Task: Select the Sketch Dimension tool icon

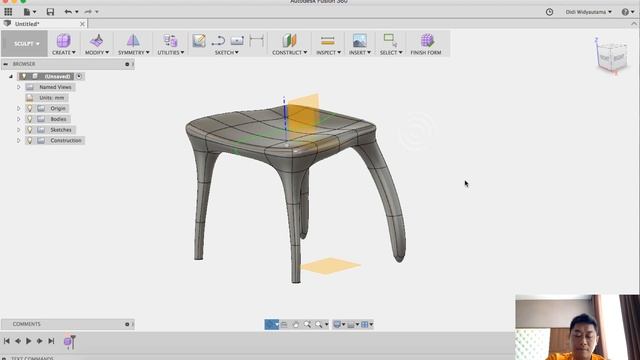Action: (x=256, y=41)
